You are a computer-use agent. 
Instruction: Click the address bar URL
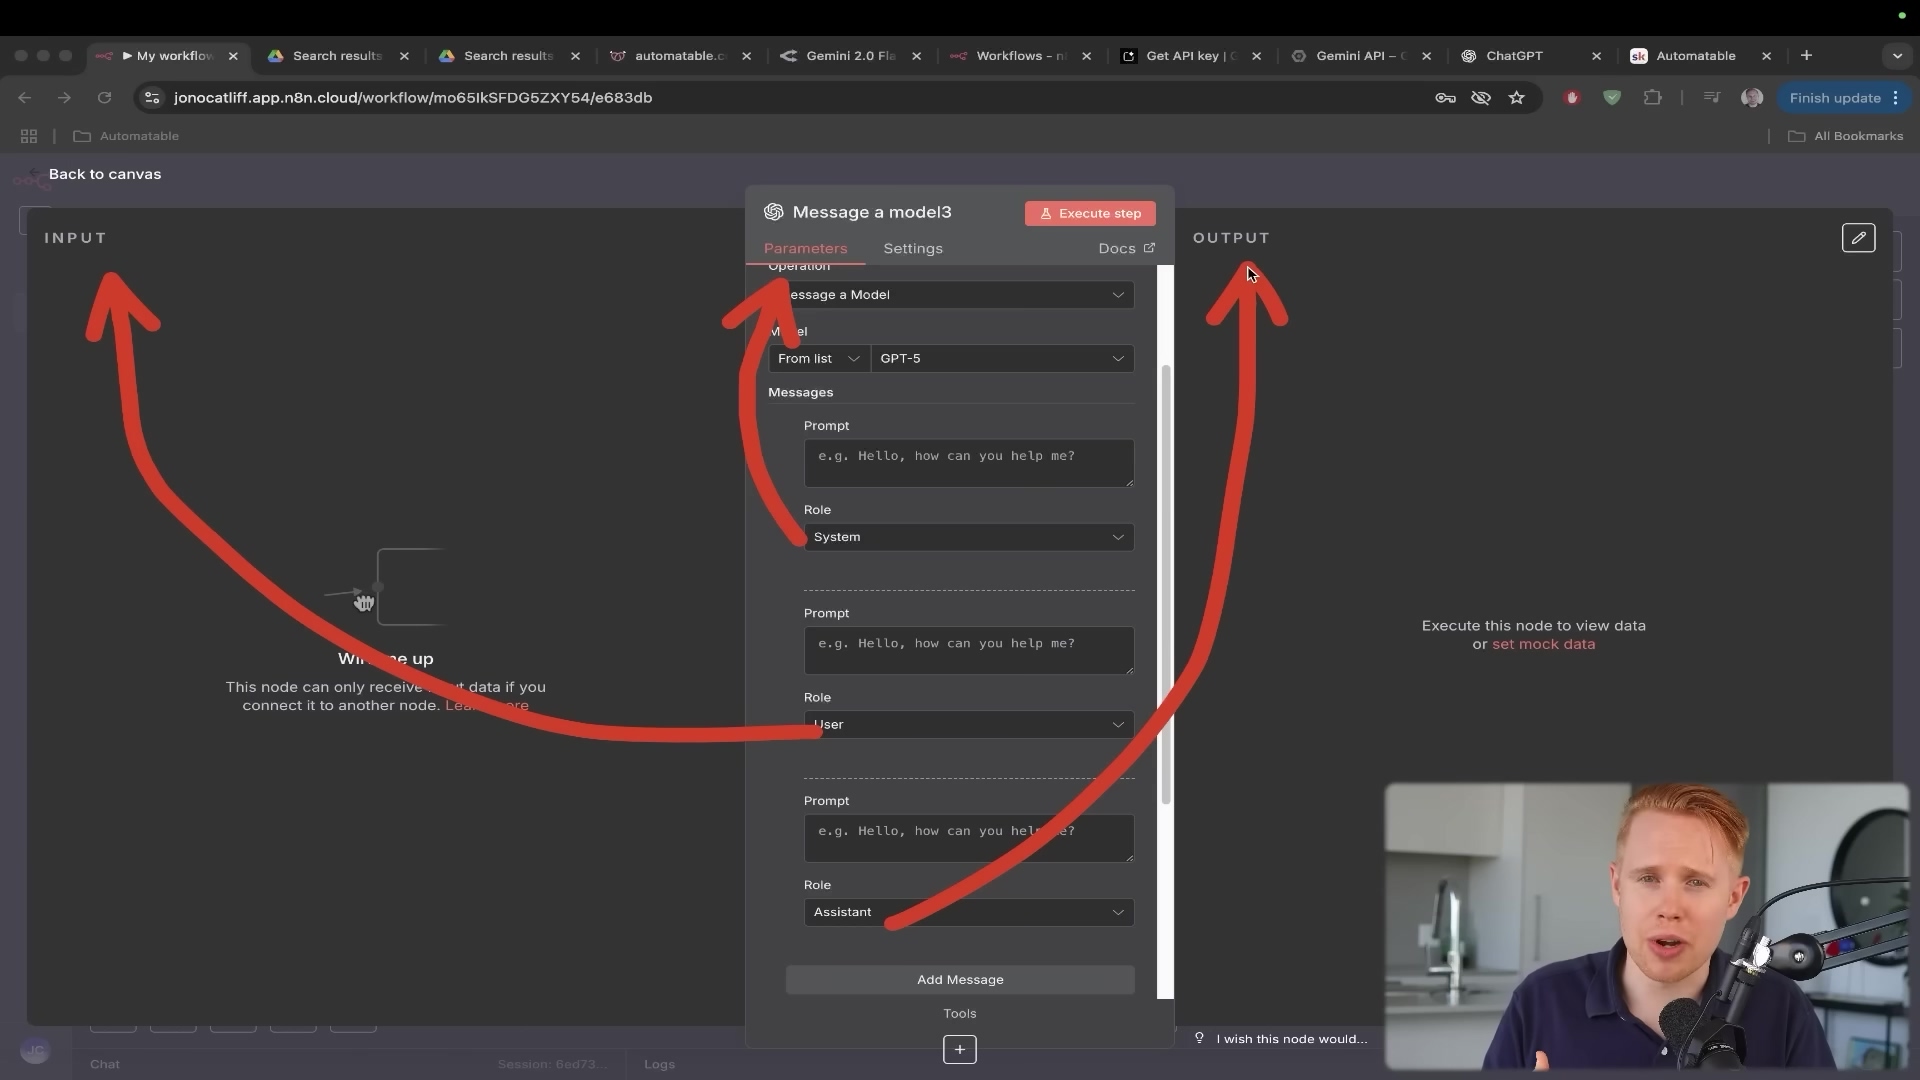tap(413, 98)
